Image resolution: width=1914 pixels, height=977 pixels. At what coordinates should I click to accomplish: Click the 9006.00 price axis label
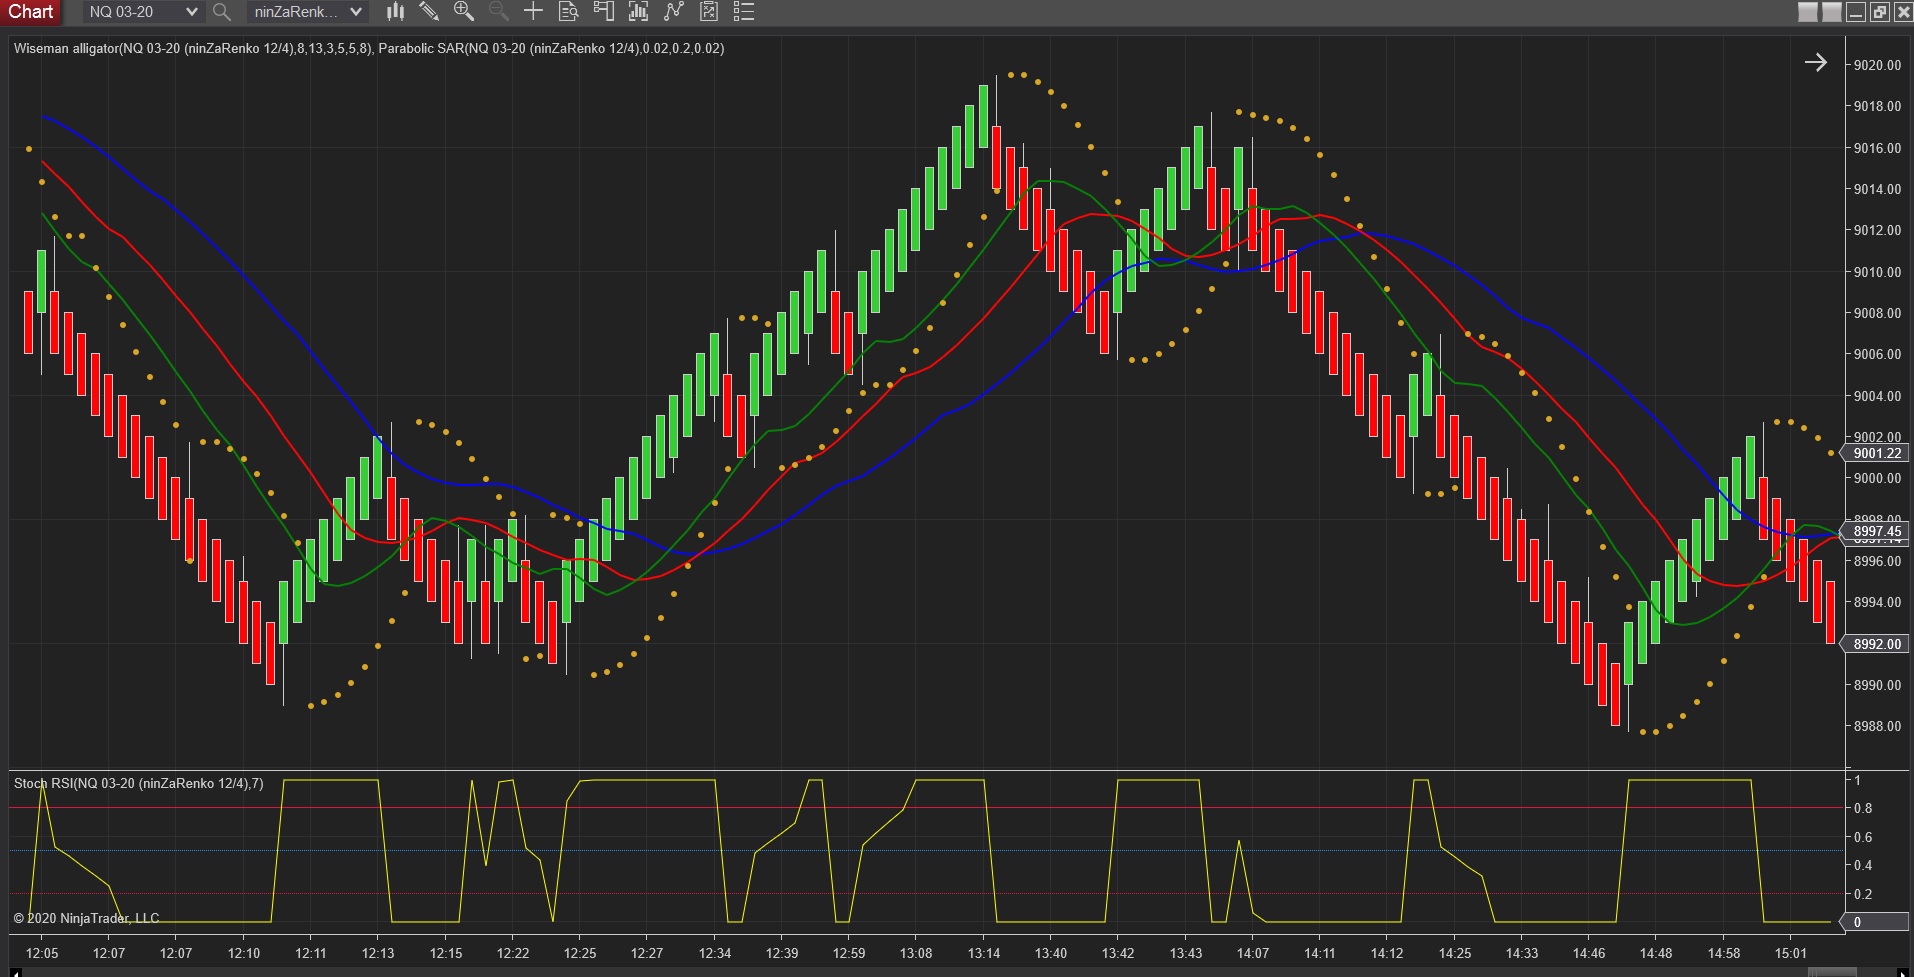point(1877,354)
